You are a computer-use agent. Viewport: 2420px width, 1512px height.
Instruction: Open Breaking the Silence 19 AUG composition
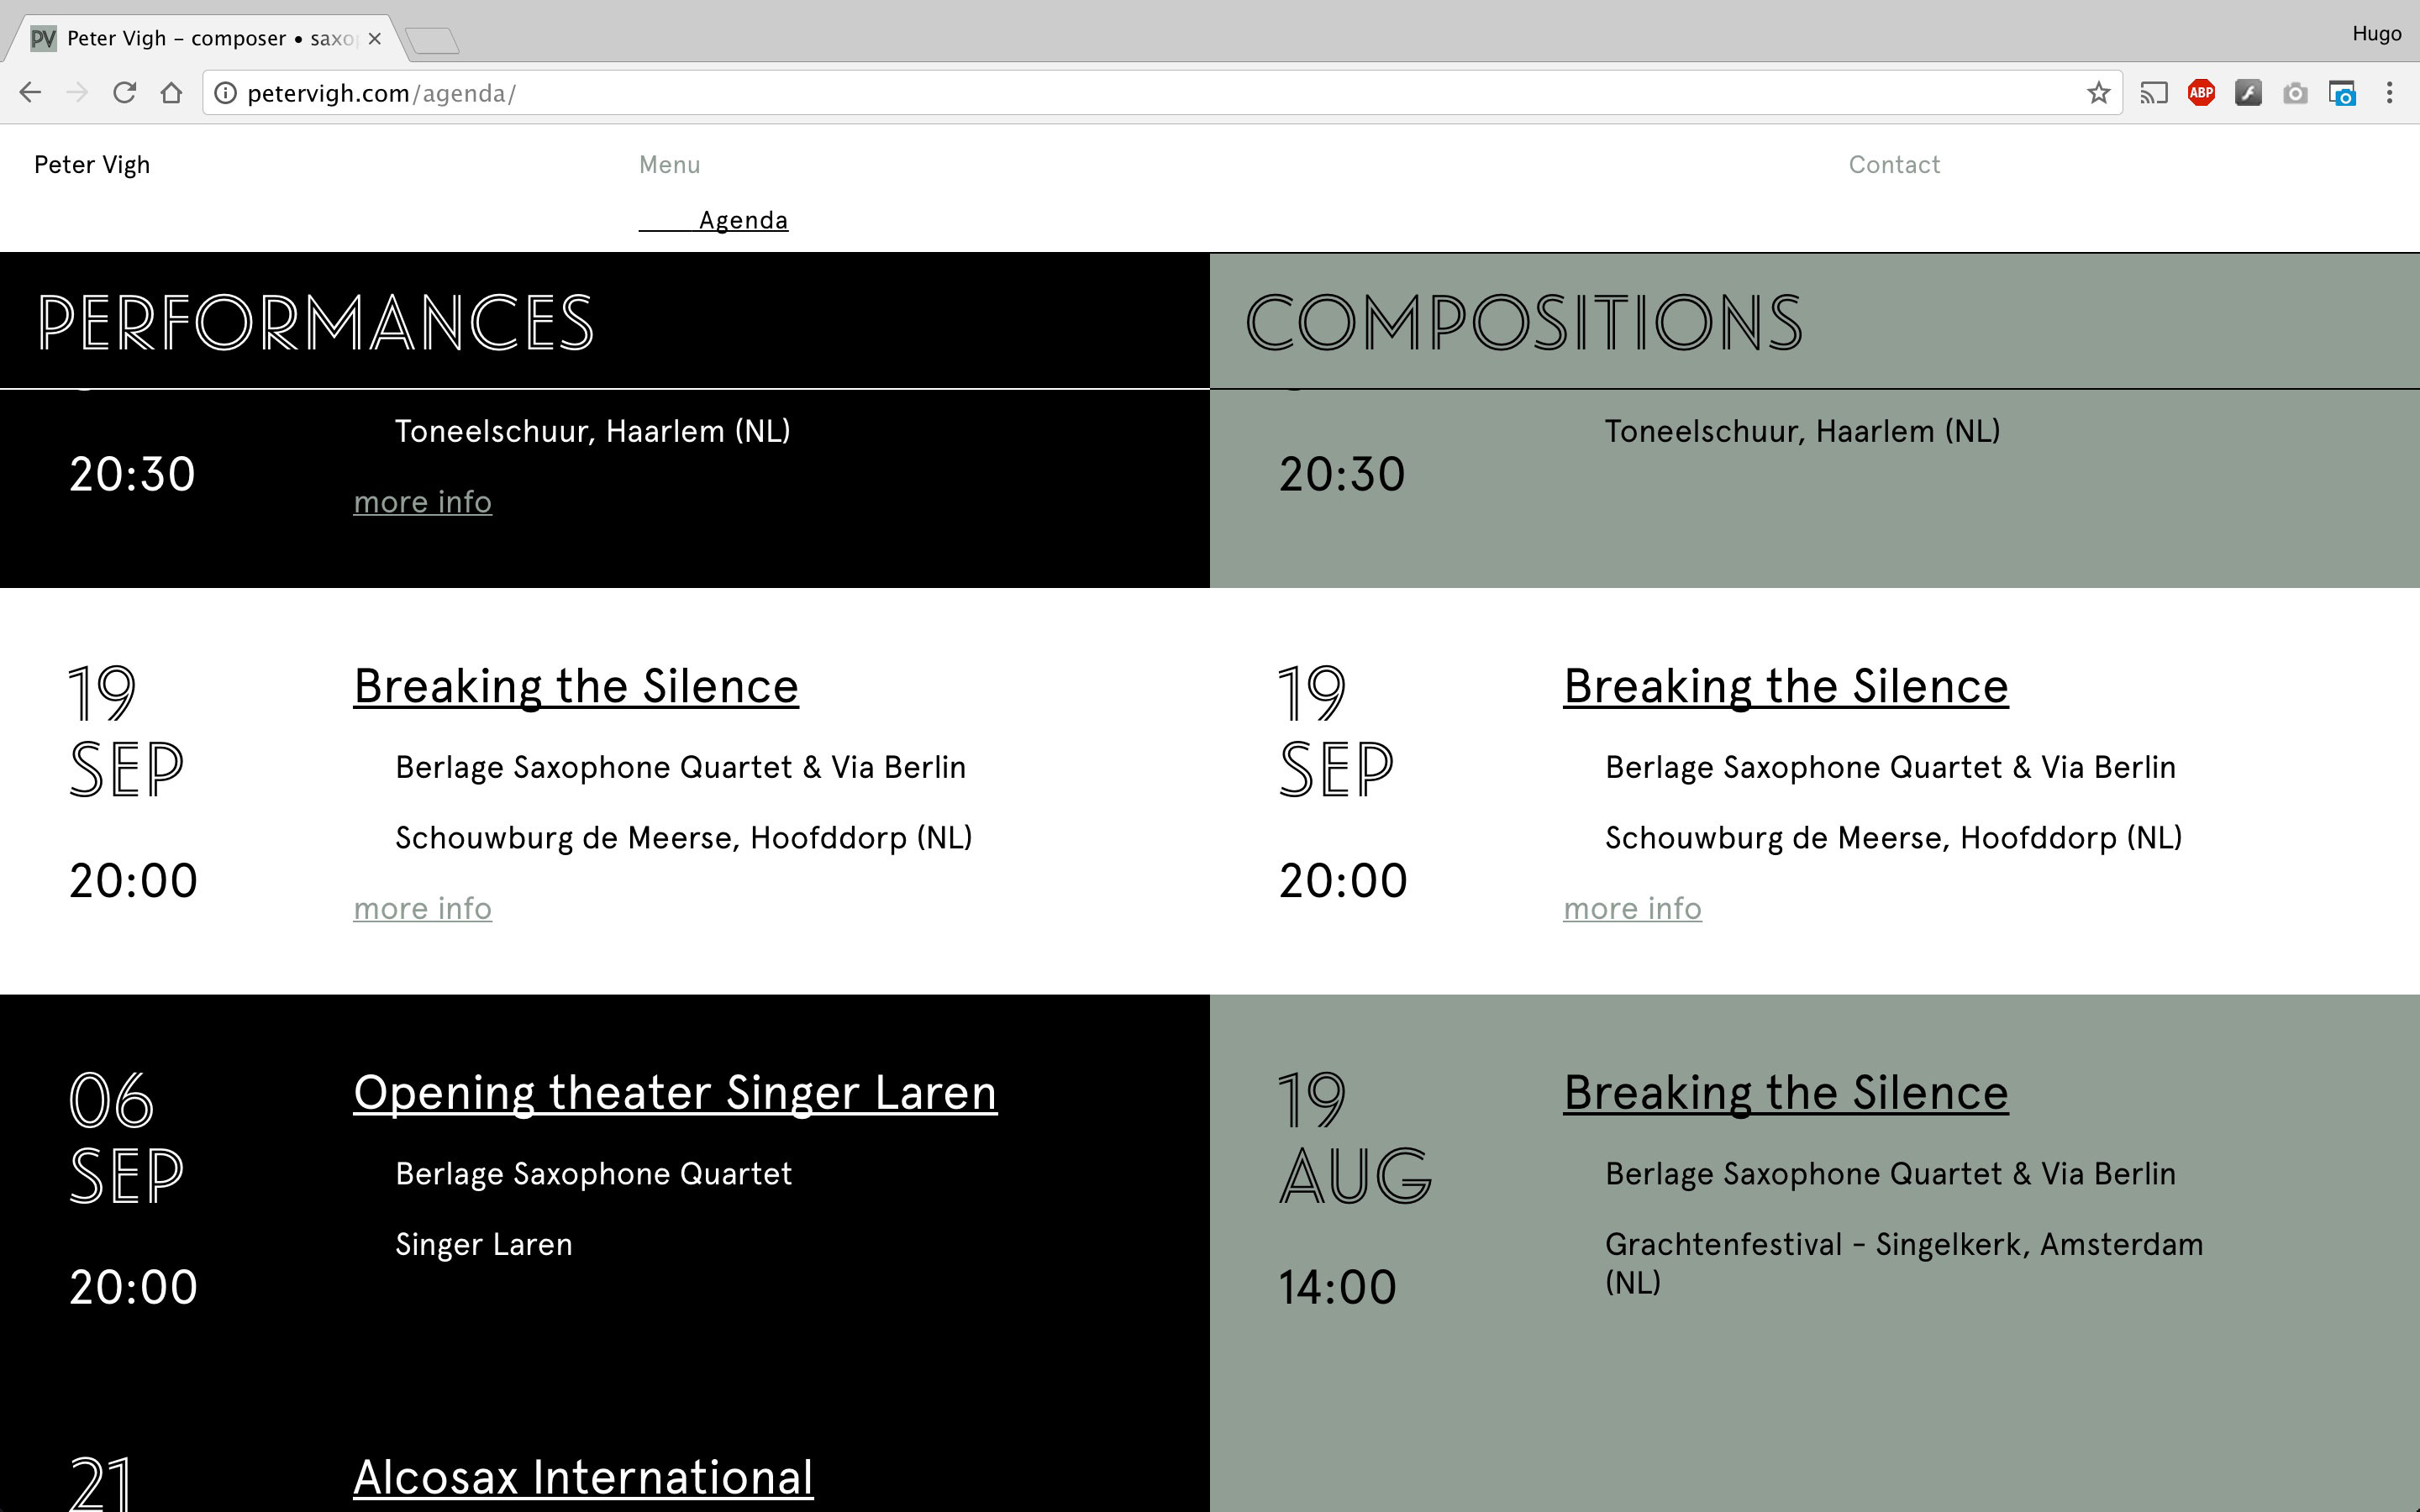(x=1786, y=1092)
